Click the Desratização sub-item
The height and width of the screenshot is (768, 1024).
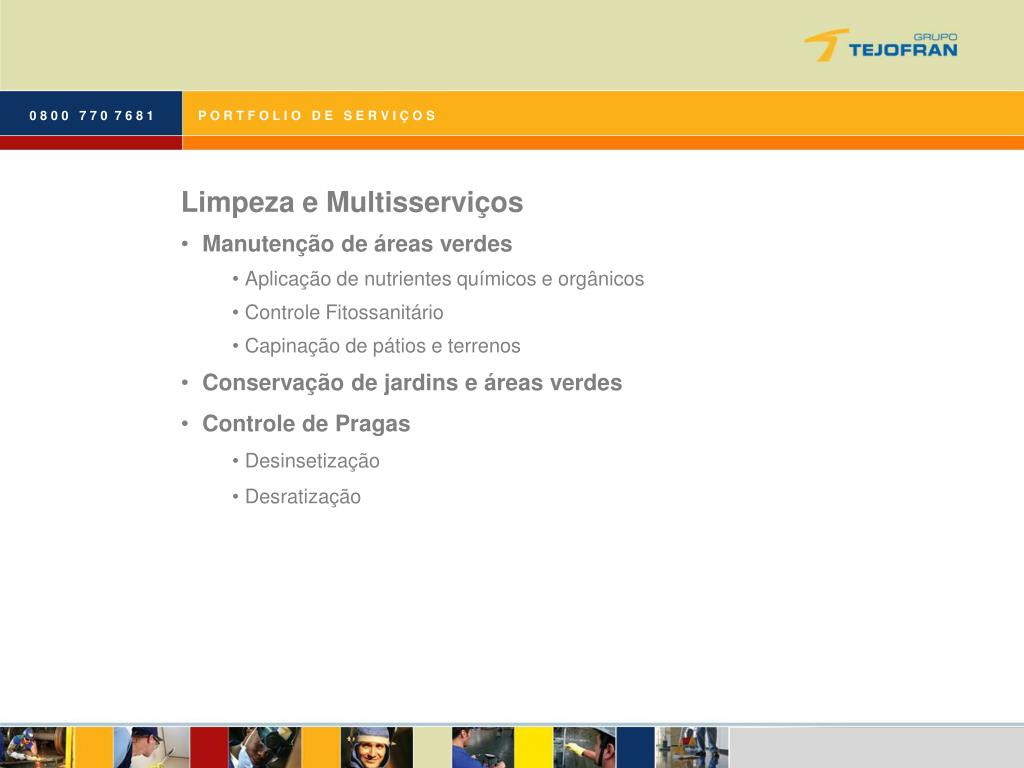coord(303,496)
